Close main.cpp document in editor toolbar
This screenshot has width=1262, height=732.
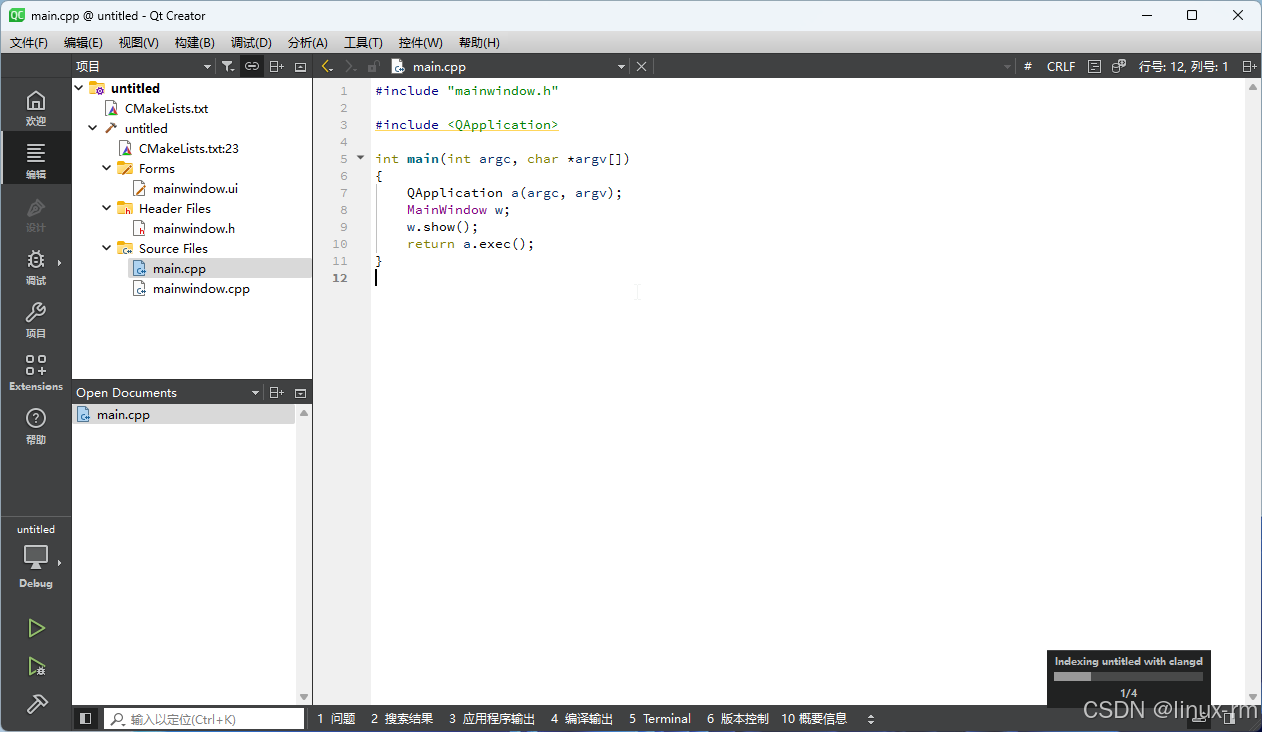tap(642, 66)
